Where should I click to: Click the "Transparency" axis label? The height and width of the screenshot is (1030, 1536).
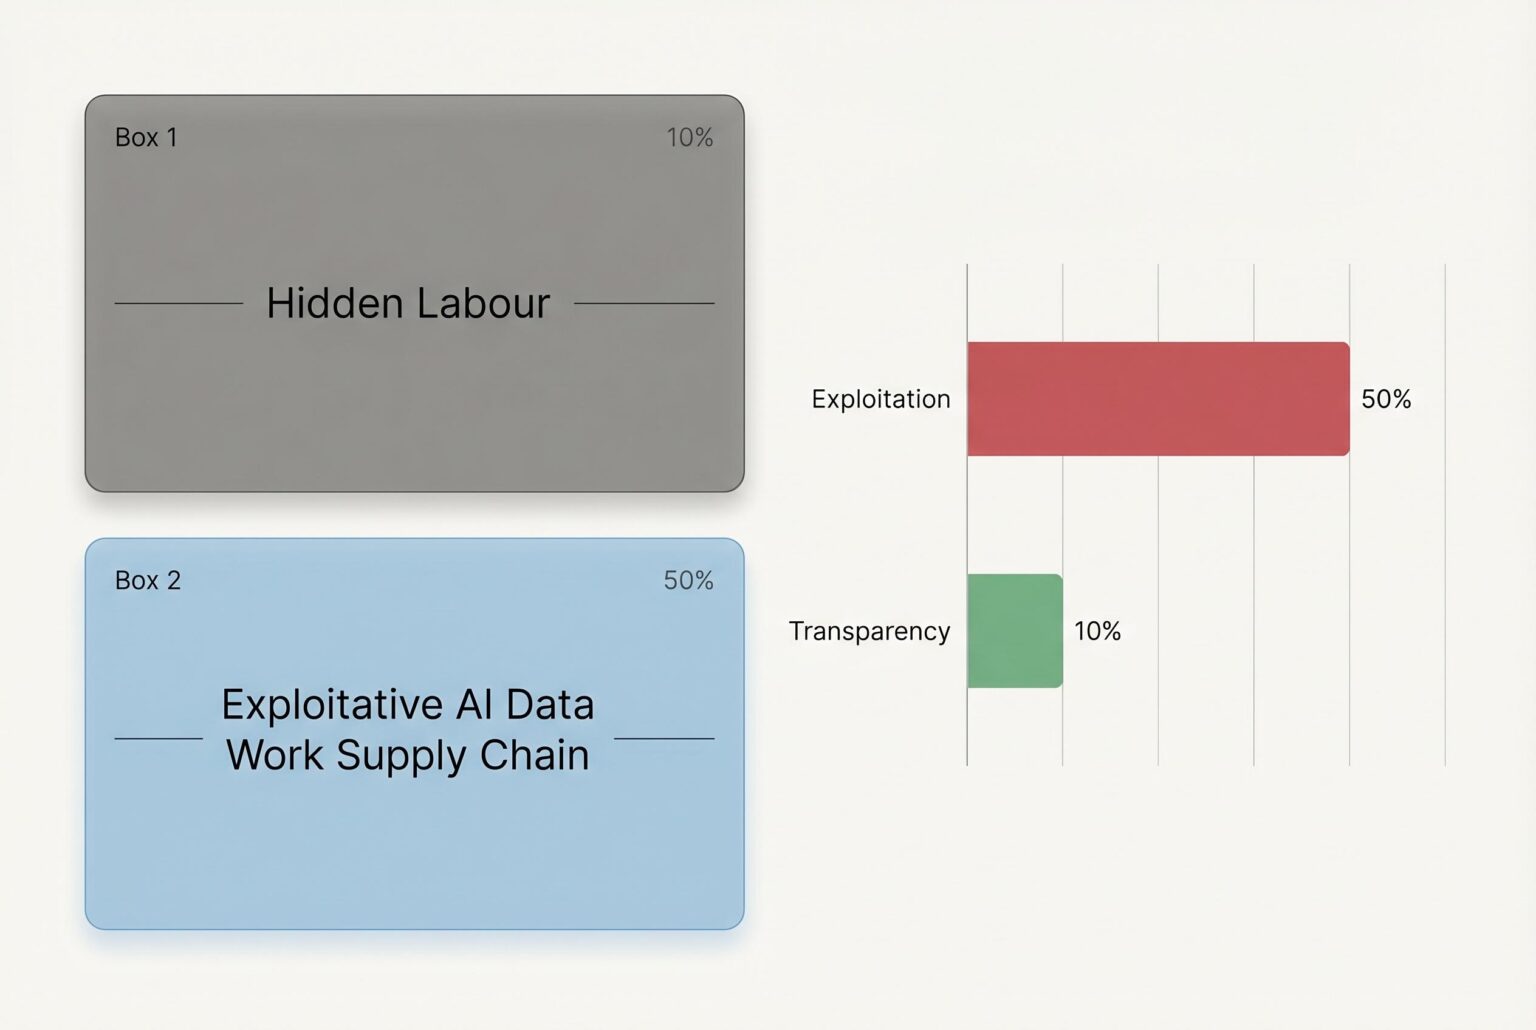(x=869, y=631)
